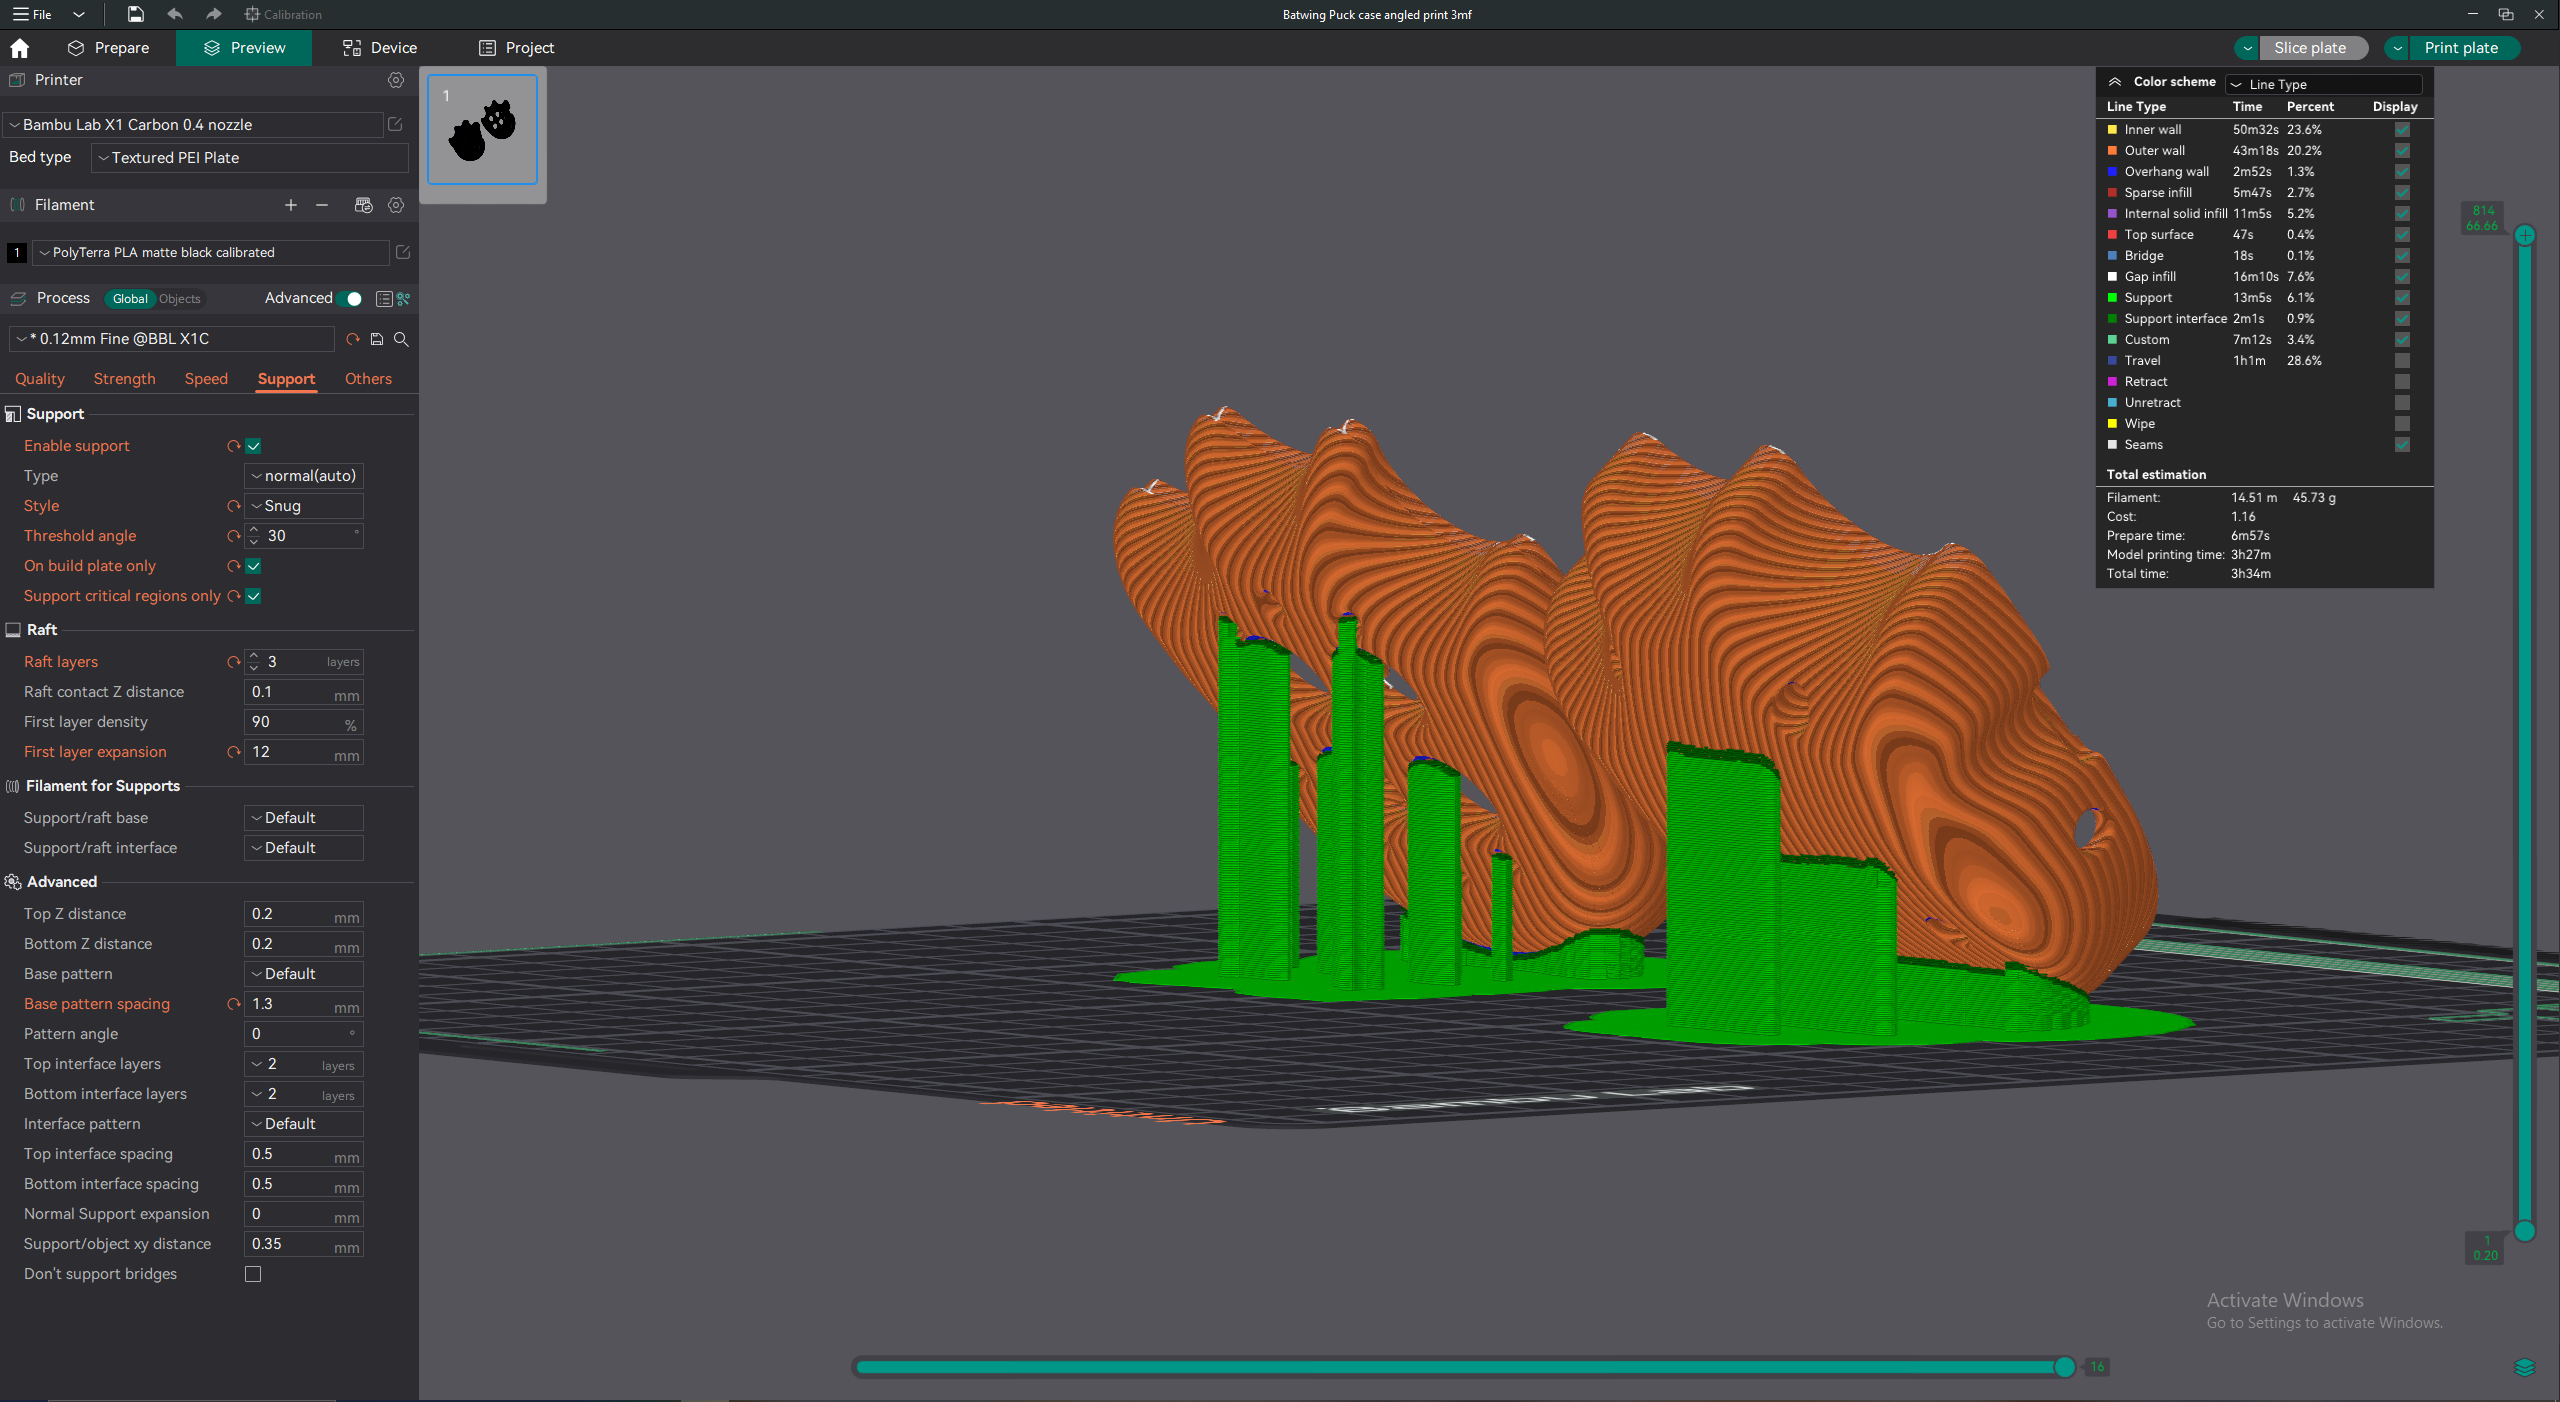The width and height of the screenshot is (2560, 1402).
Task: Click the home icon
Action: pyautogui.click(x=19, y=48)
